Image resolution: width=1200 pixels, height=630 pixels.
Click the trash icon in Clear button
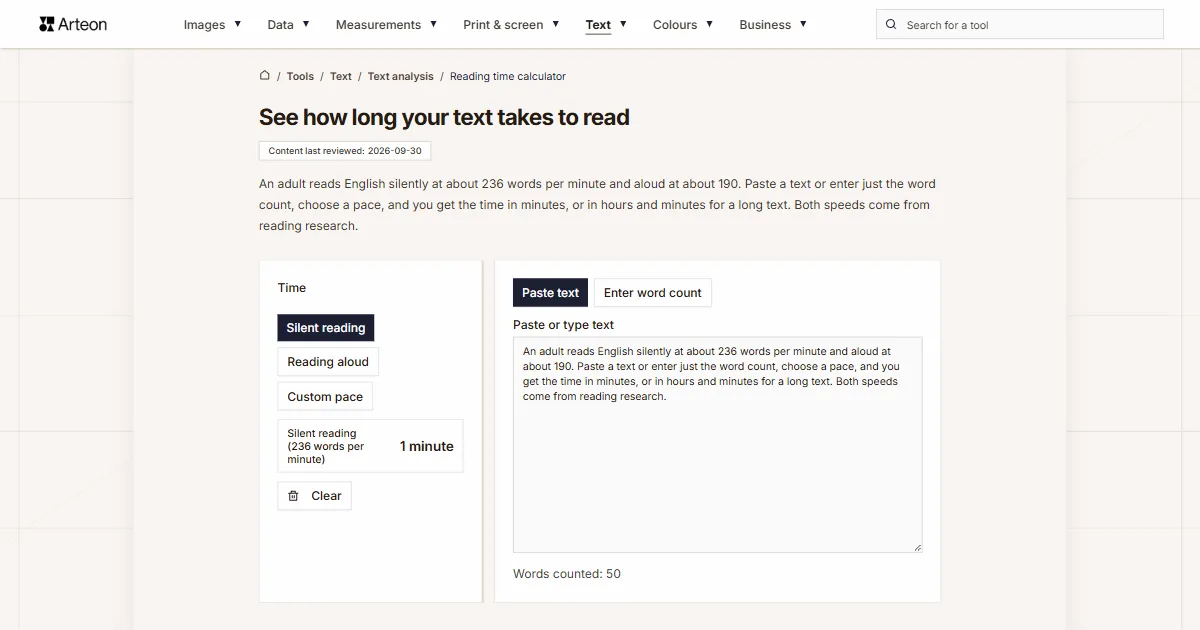(293, 496)
